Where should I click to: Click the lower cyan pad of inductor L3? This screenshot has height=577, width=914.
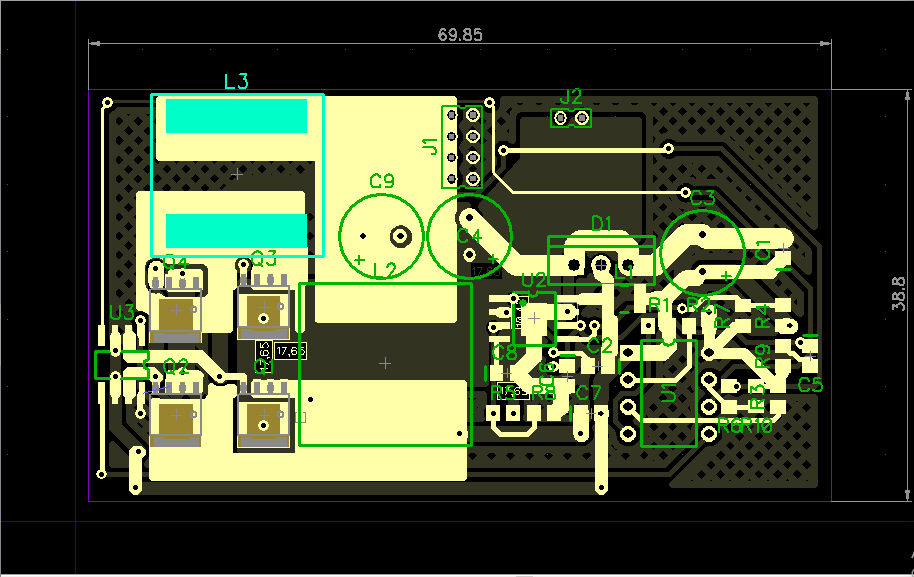point(237,231)
